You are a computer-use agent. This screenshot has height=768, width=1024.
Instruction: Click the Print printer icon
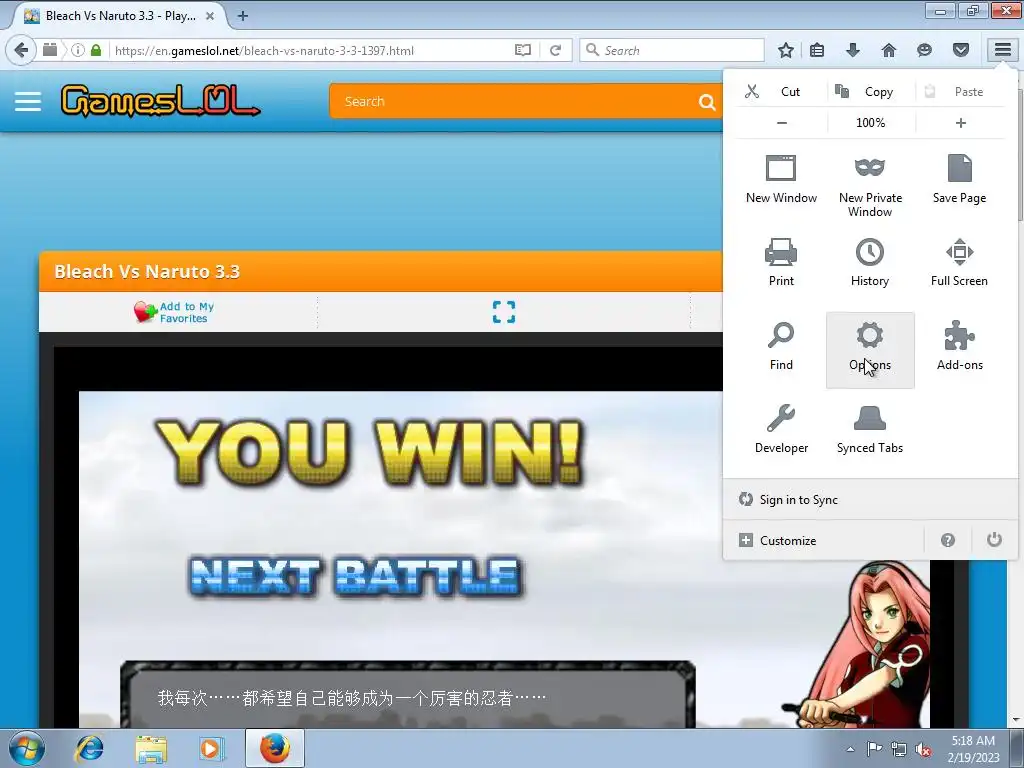point(781,263)
